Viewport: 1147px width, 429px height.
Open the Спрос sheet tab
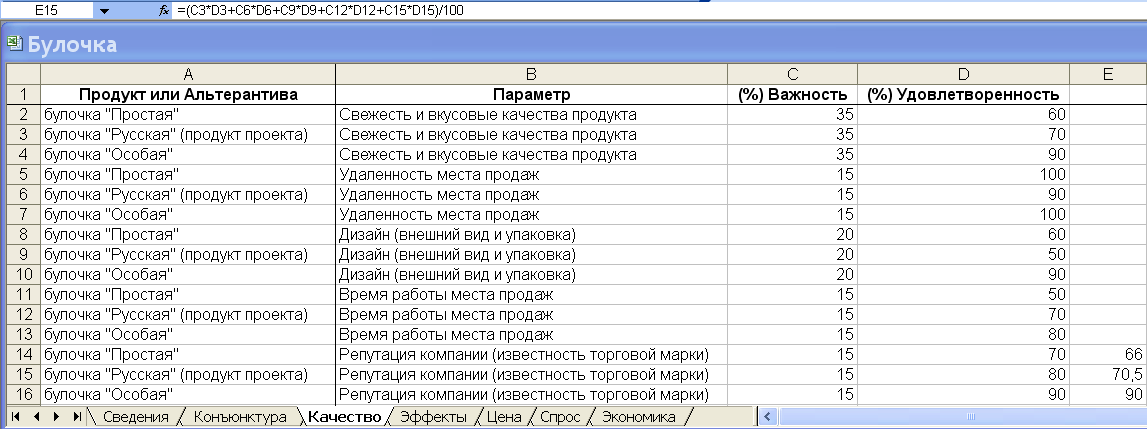[x=560, y=417]
